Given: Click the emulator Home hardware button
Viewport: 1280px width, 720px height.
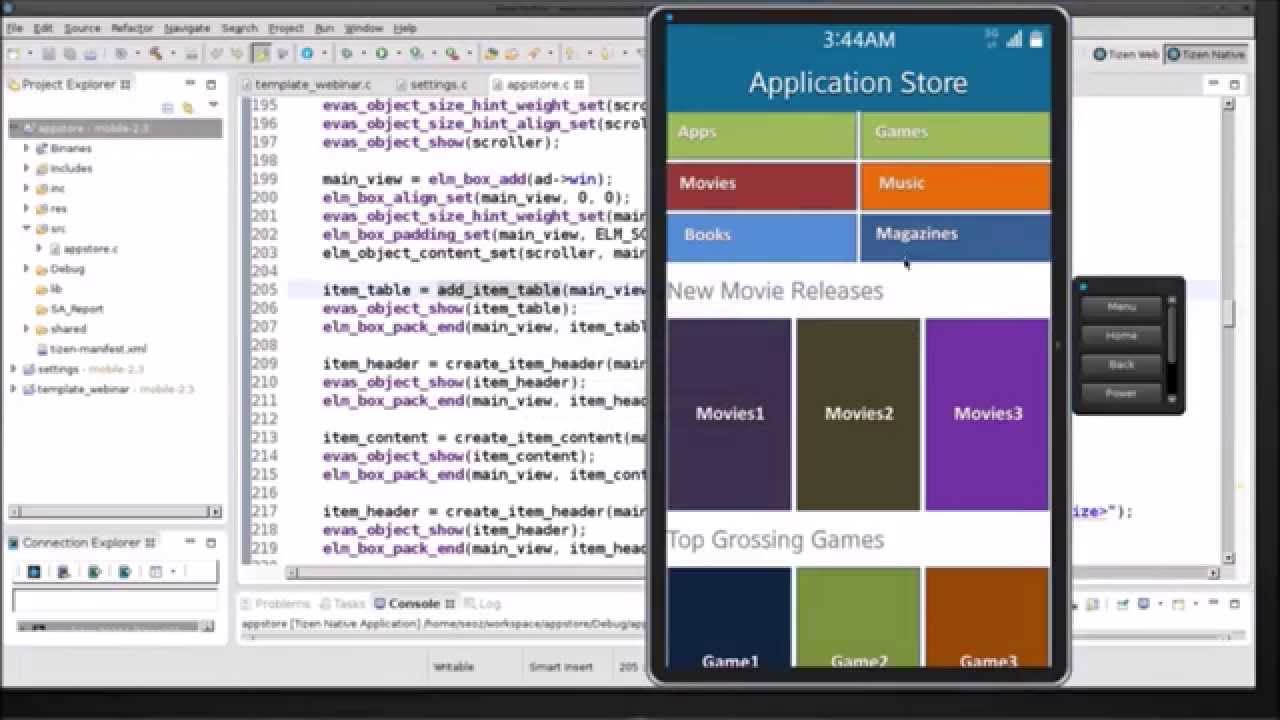Looking at the screenshot, I should (x=1121, y=336).
